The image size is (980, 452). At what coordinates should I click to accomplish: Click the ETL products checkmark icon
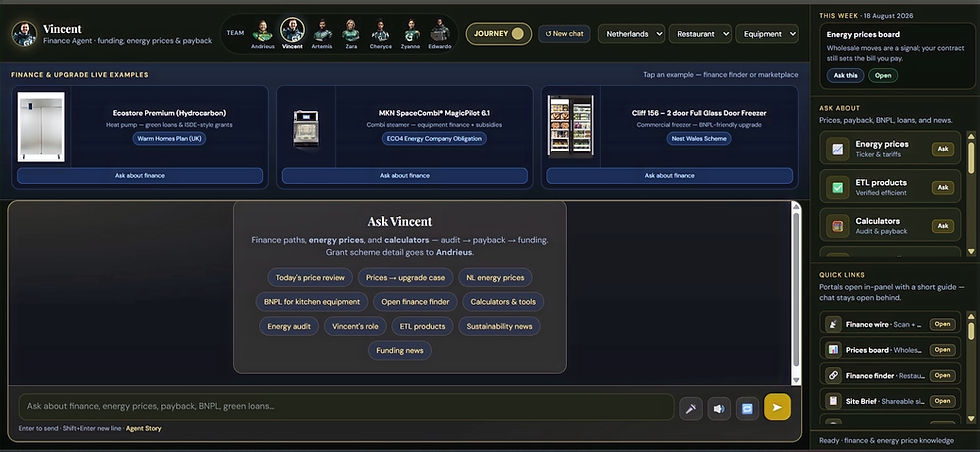pyautogui.click(x=838, y=188)
